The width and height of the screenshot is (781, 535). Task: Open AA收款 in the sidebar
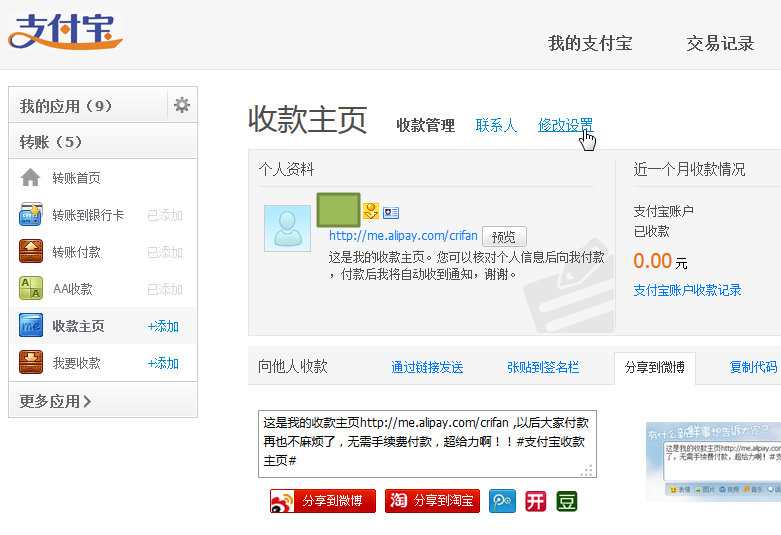(x=73, y=289)
